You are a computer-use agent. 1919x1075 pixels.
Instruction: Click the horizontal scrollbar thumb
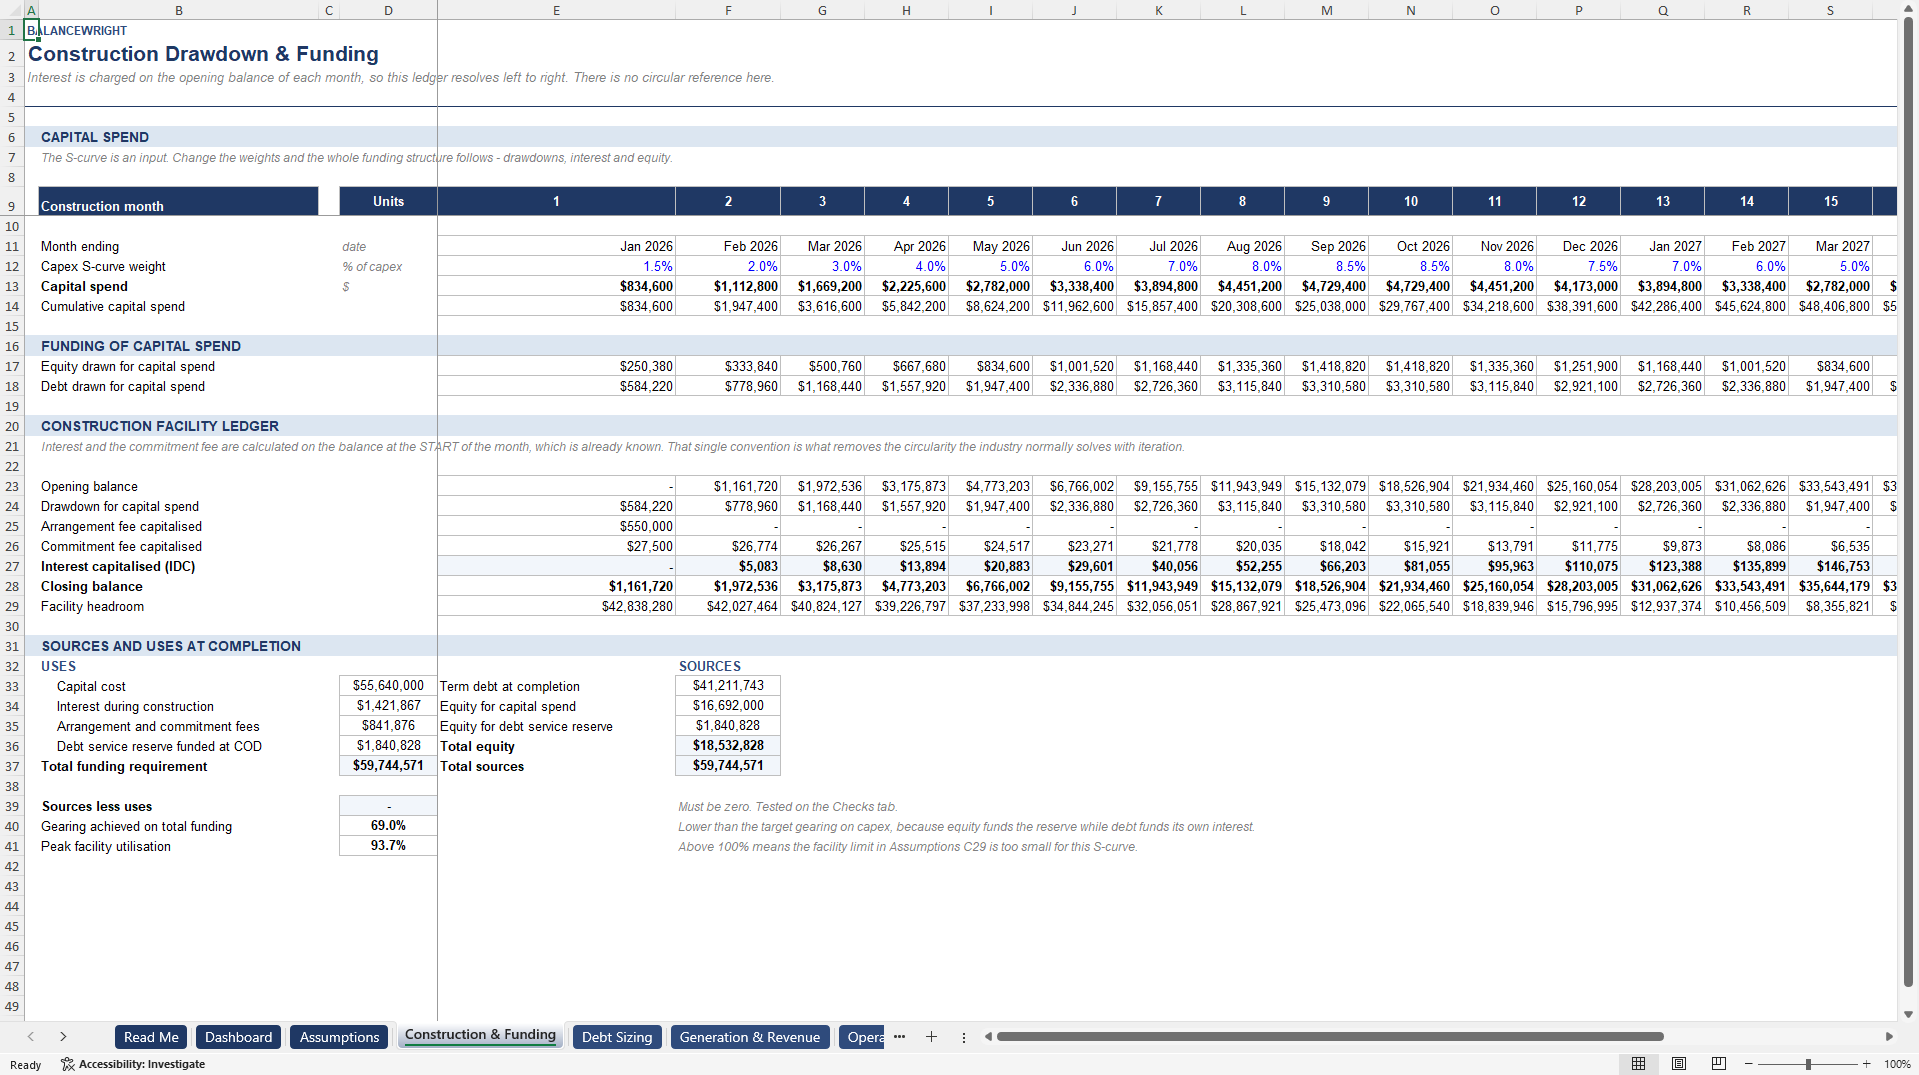pos(1330,1037)
